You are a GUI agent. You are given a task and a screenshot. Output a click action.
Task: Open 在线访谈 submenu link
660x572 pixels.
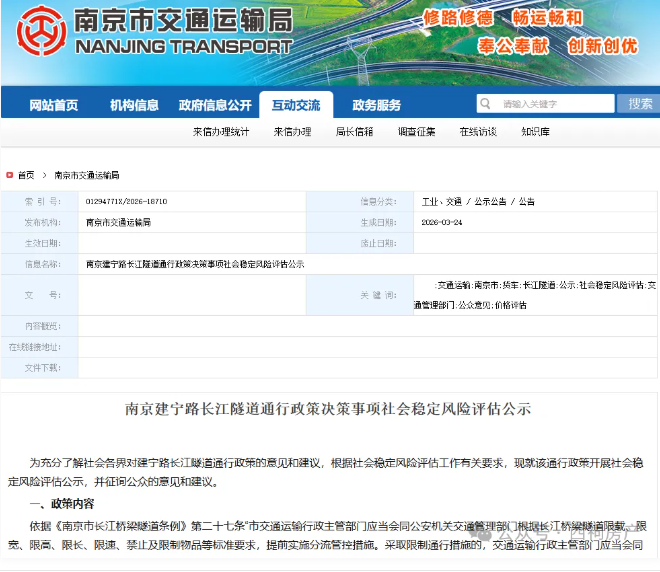tap(478, 131)
